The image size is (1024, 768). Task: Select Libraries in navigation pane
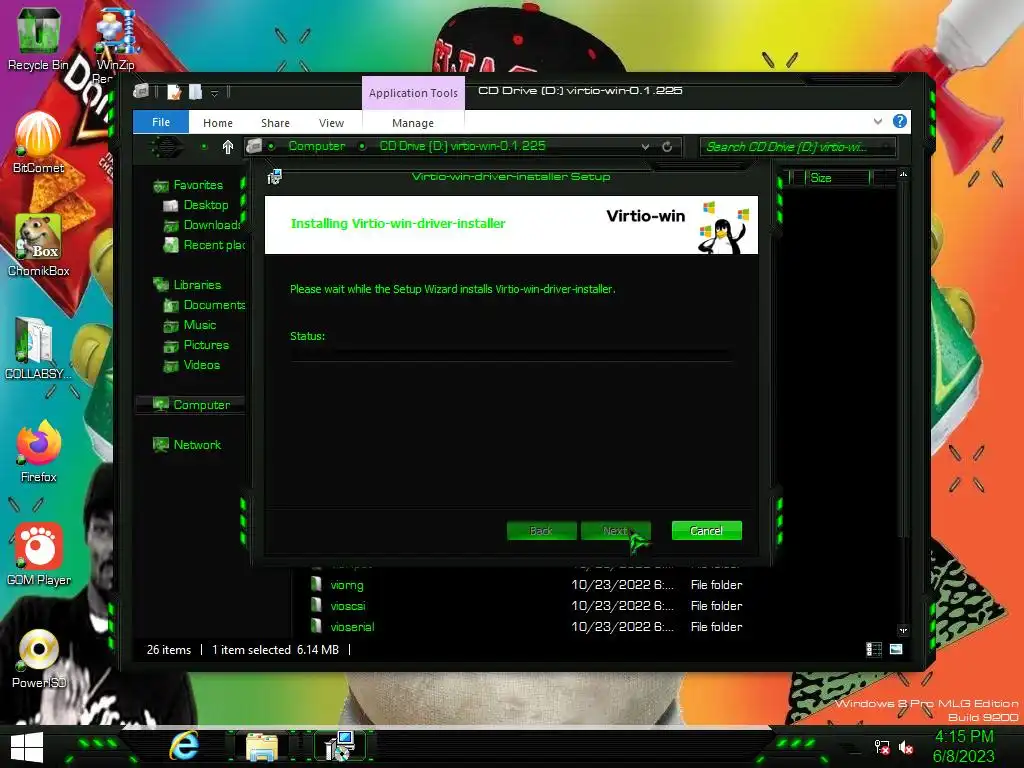click(196, 285)
